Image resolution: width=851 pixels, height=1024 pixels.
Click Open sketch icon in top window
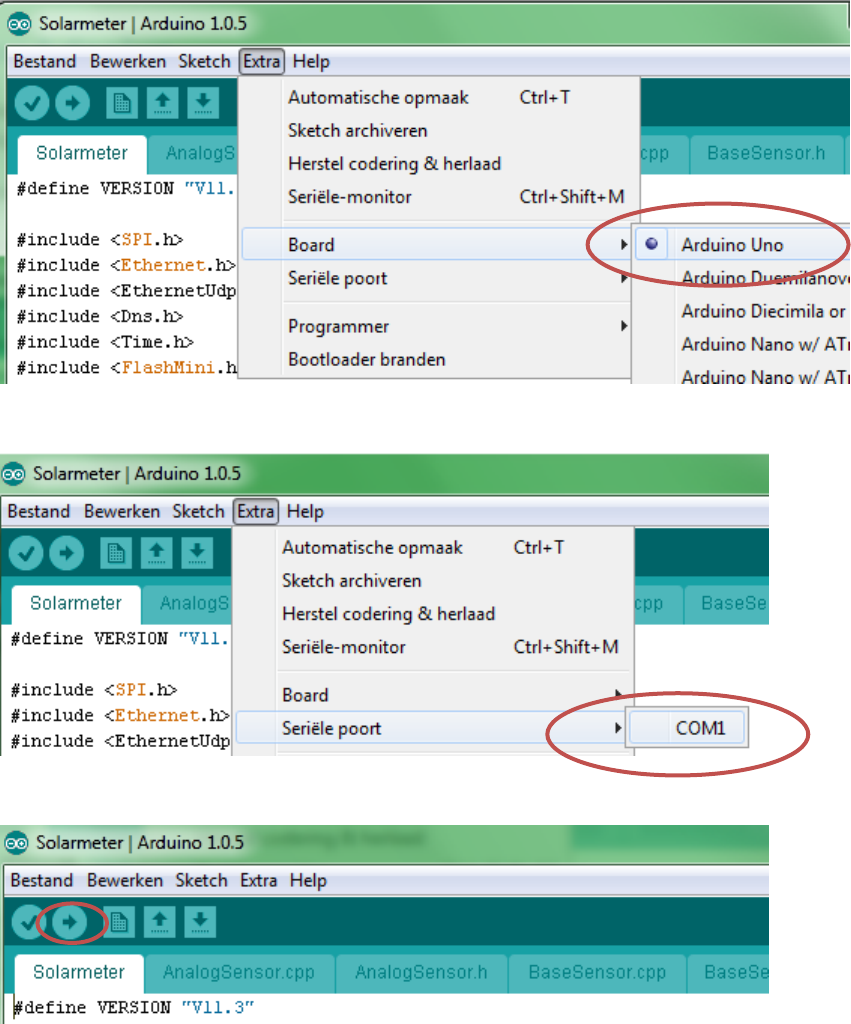pyautogui.click(x=163, y=103)
